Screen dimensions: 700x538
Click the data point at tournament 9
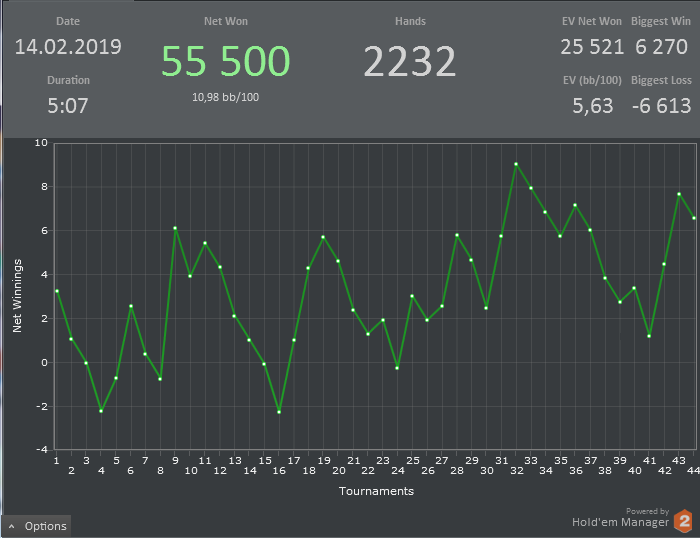pyautogui.click(x=175, y=228)
